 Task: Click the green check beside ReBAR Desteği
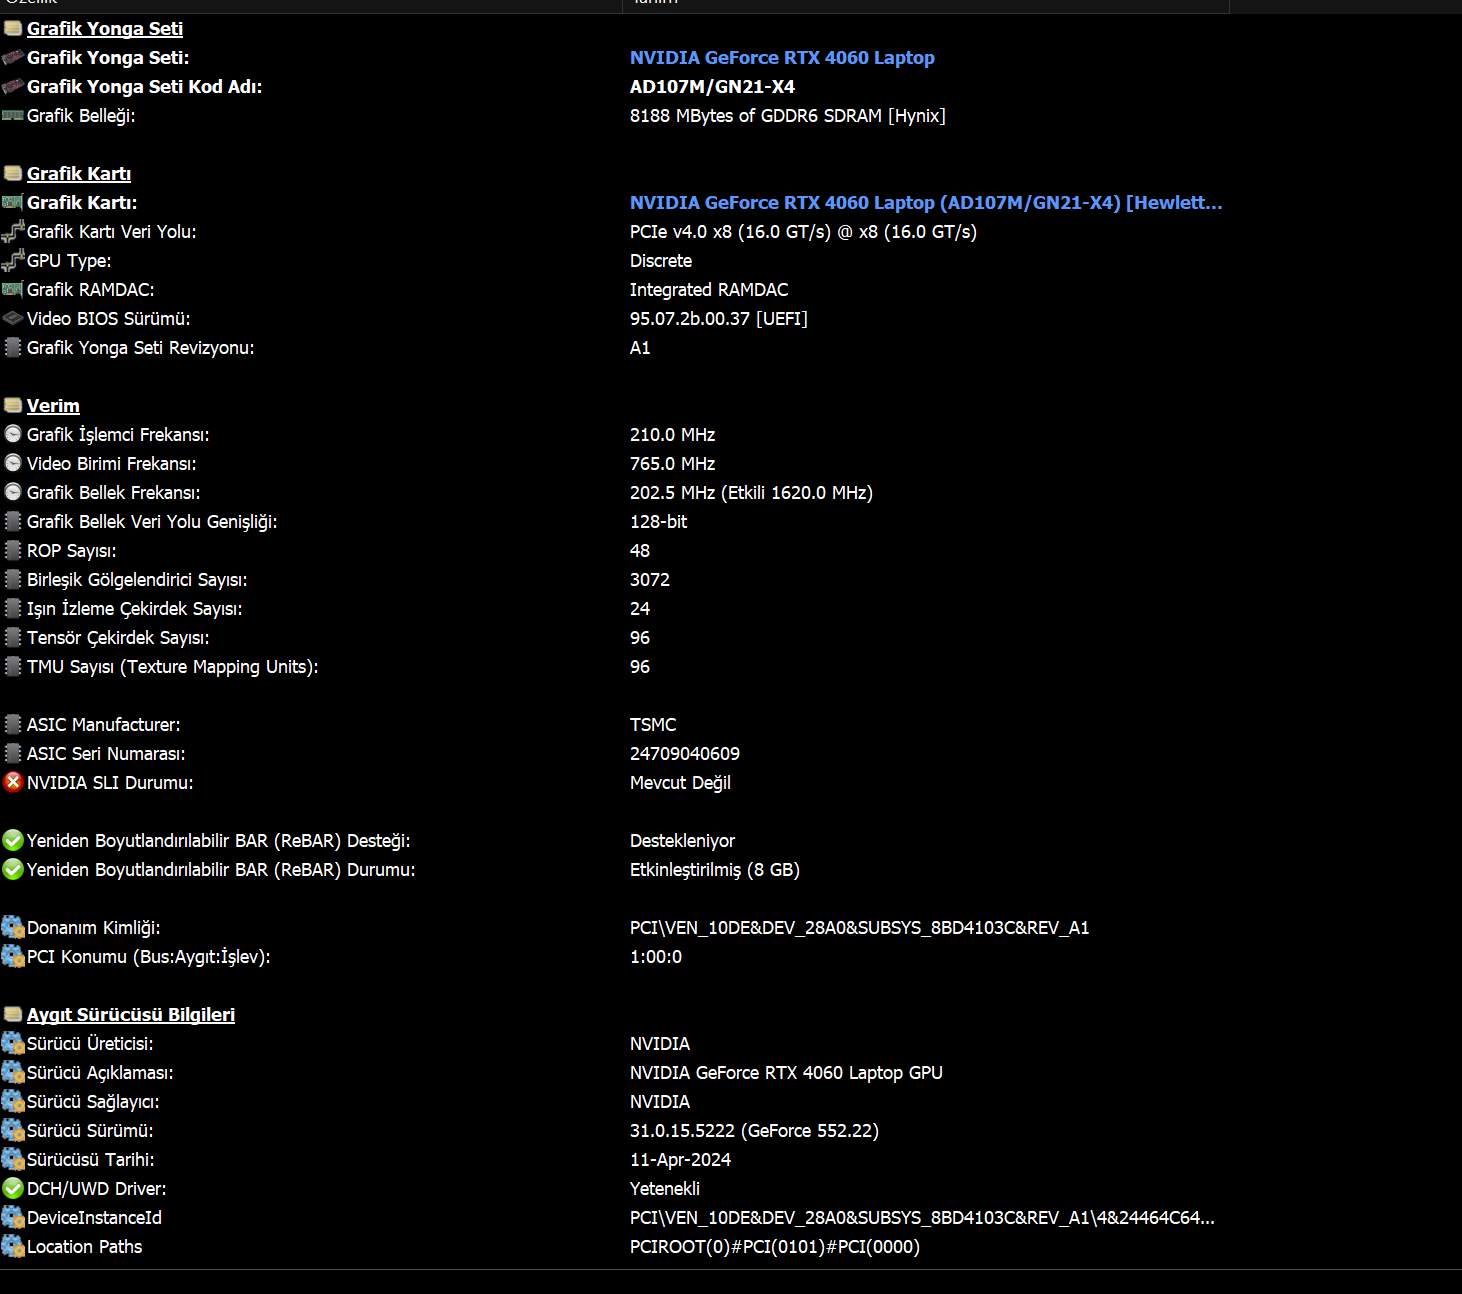13,841
